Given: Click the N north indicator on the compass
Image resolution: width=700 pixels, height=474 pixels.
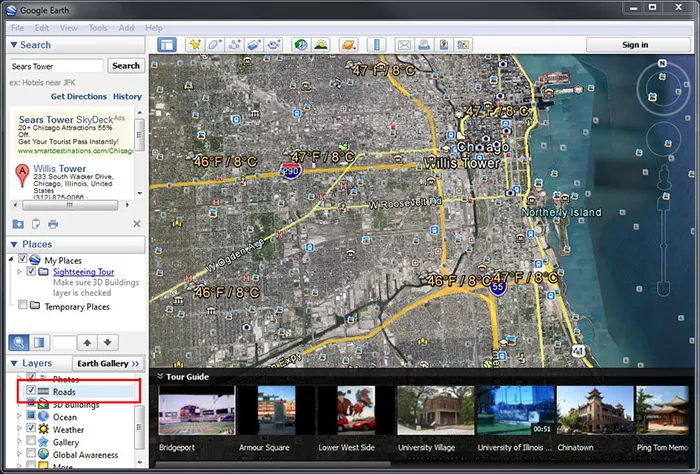Looking at the screenshot, I should coord(662,64).
